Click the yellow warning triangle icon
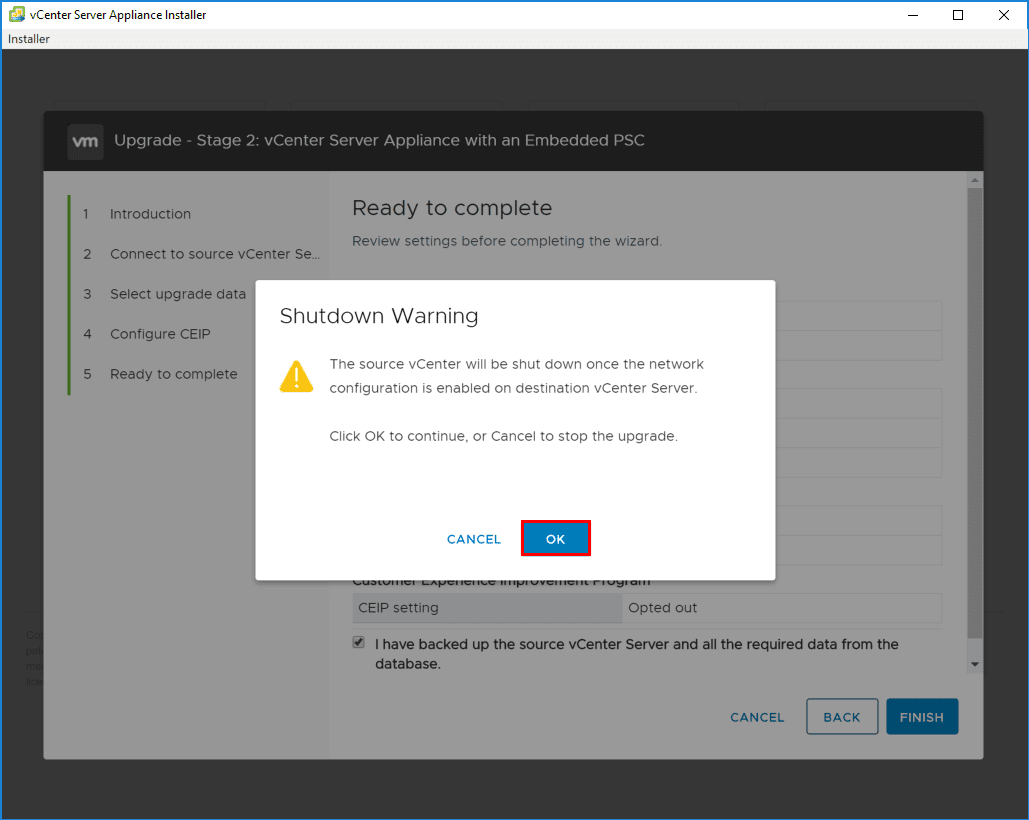This screenshot has height=820, width=1029. click(x=297, y=377)
